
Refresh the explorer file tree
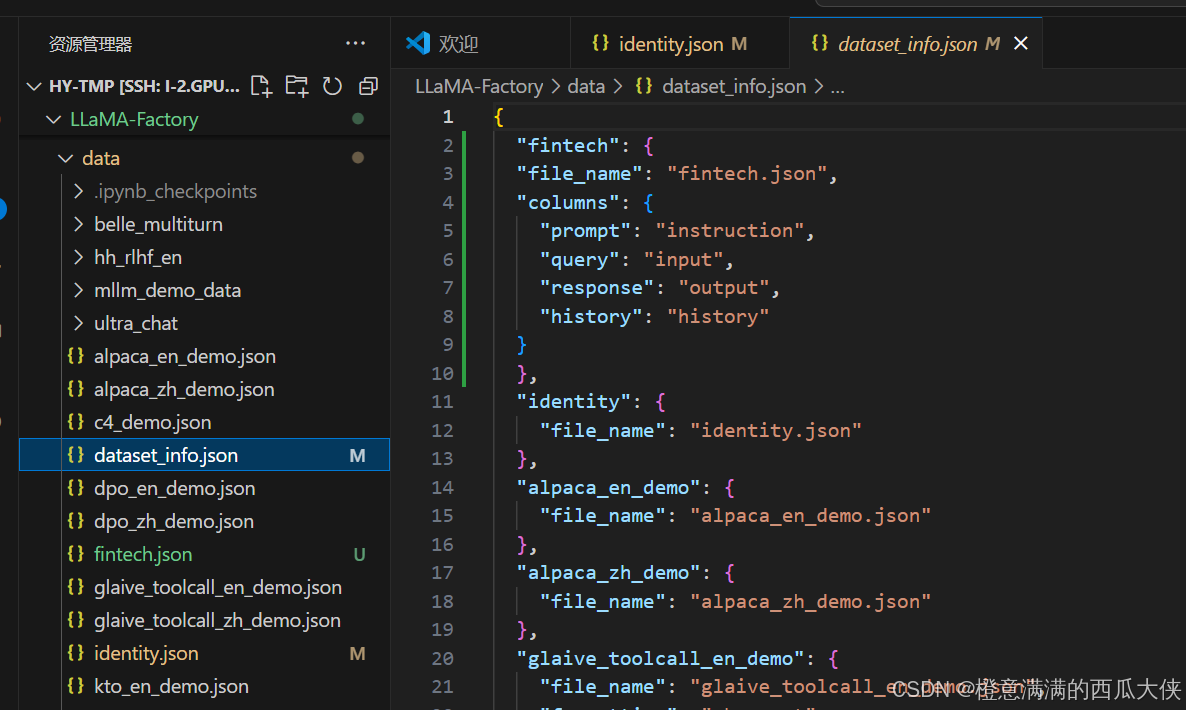tap(332, 86)
